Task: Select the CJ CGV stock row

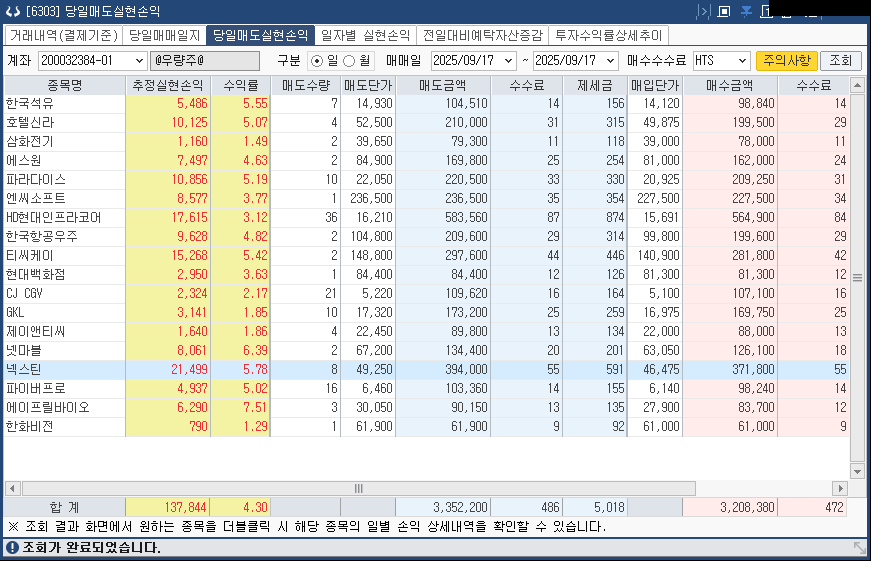Action: (426, 293)
